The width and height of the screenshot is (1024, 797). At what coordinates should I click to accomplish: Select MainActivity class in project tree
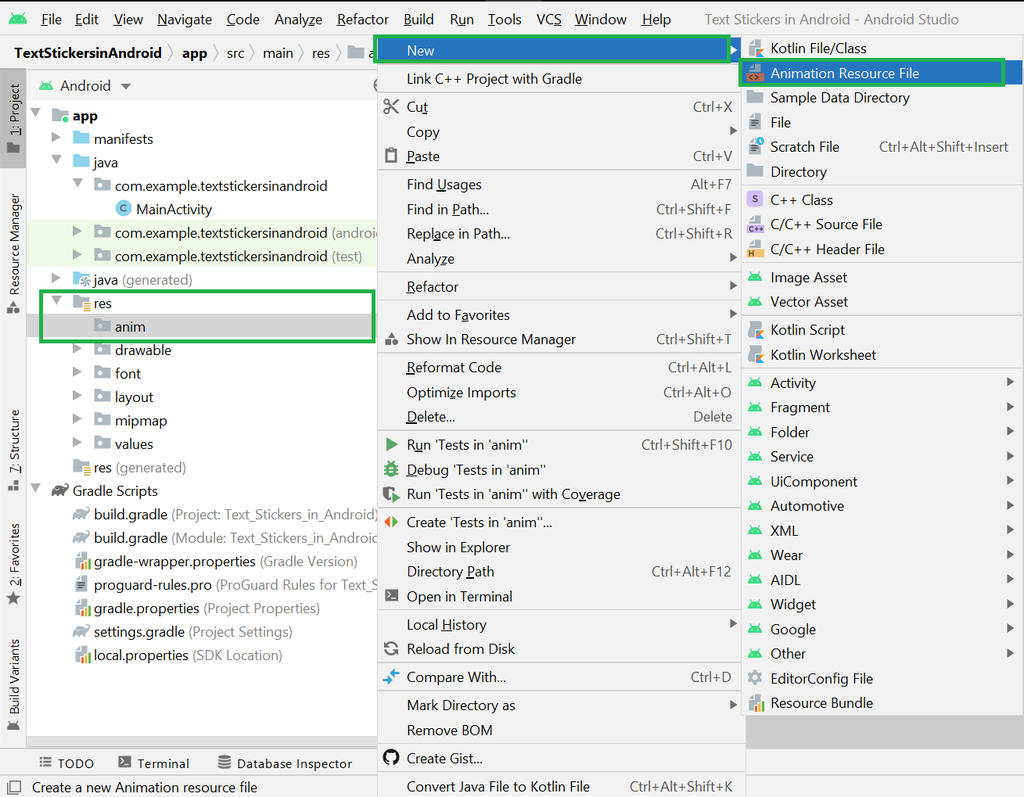(x=174, y=209)
